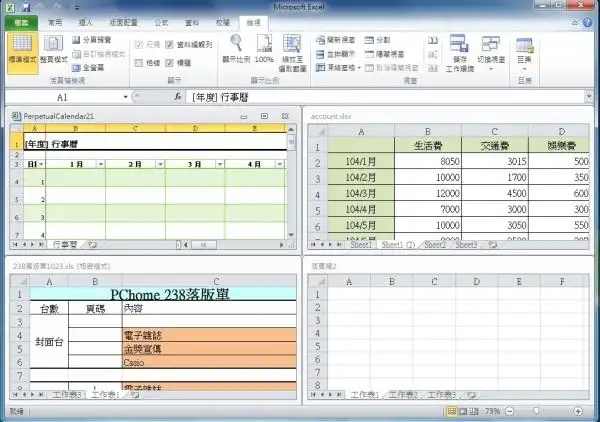Open the File (檔案) tab

[x=21, y=23]
